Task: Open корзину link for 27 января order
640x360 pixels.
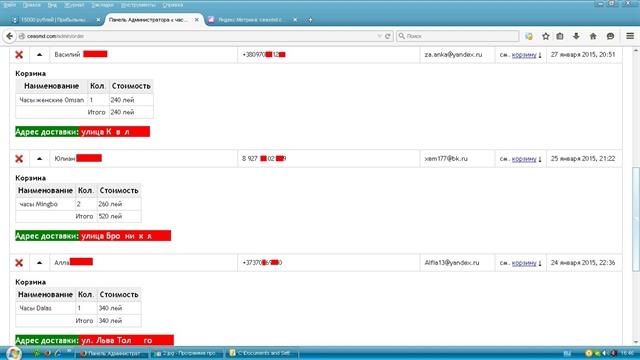Action: (524, 55)
